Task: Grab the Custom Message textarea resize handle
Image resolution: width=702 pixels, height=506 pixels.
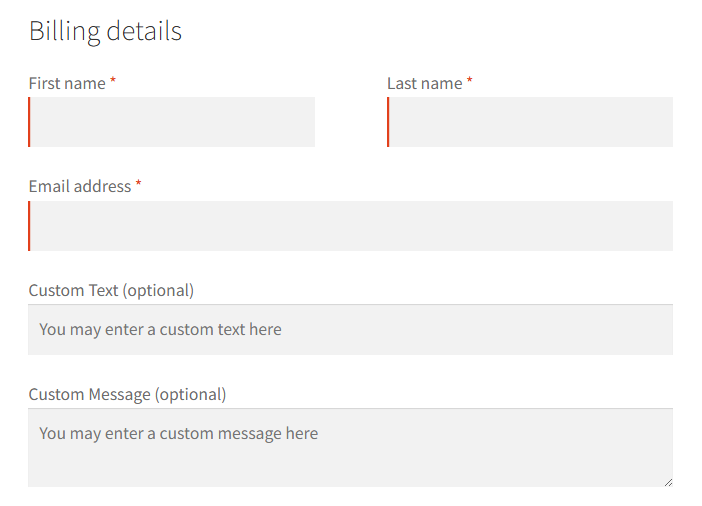Action: [x=668, y=482]
